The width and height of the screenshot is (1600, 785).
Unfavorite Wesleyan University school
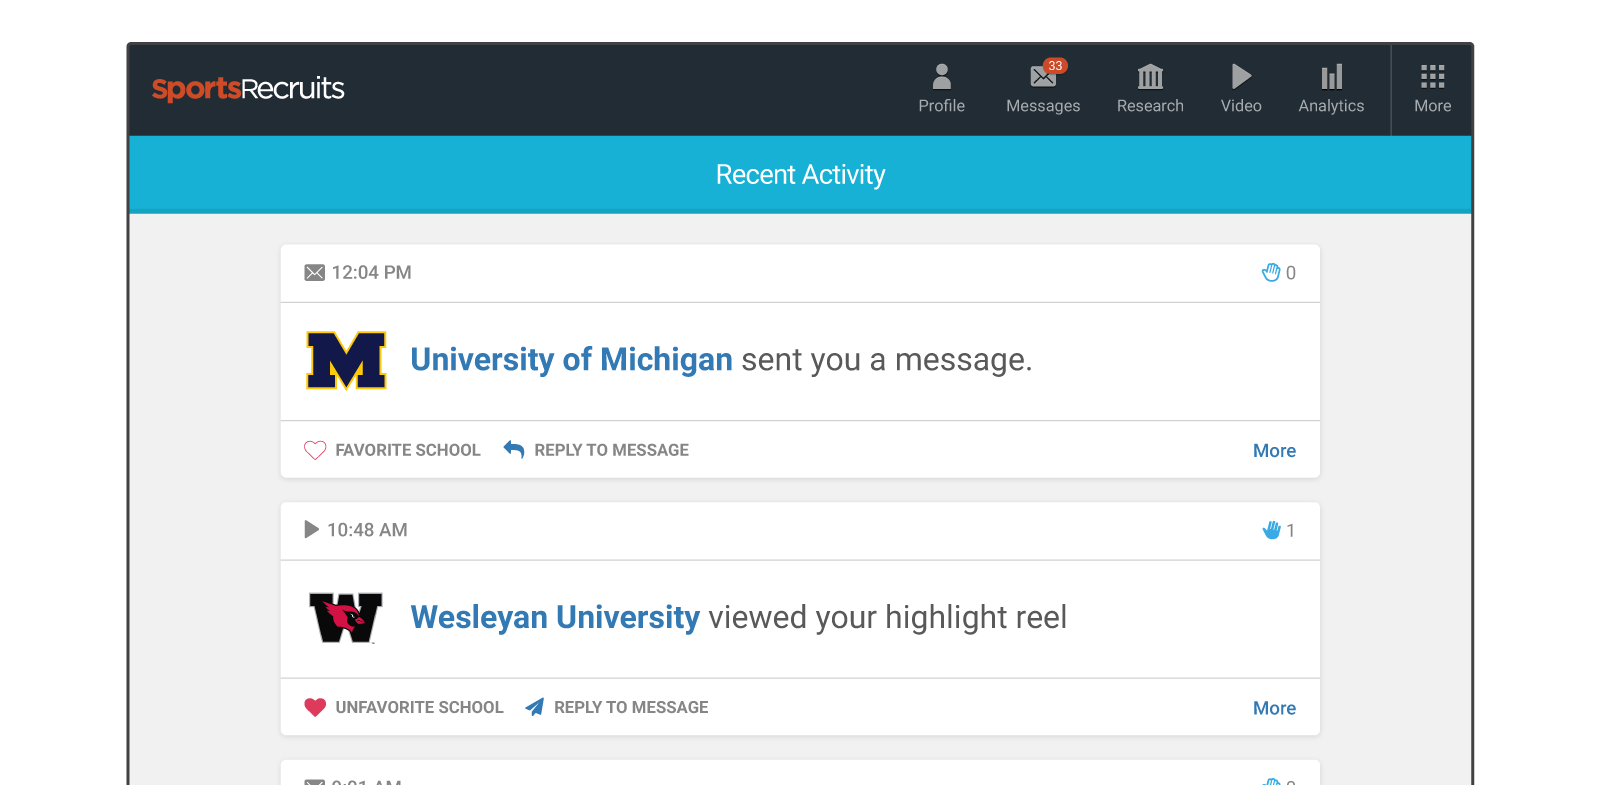click(403, 707)
